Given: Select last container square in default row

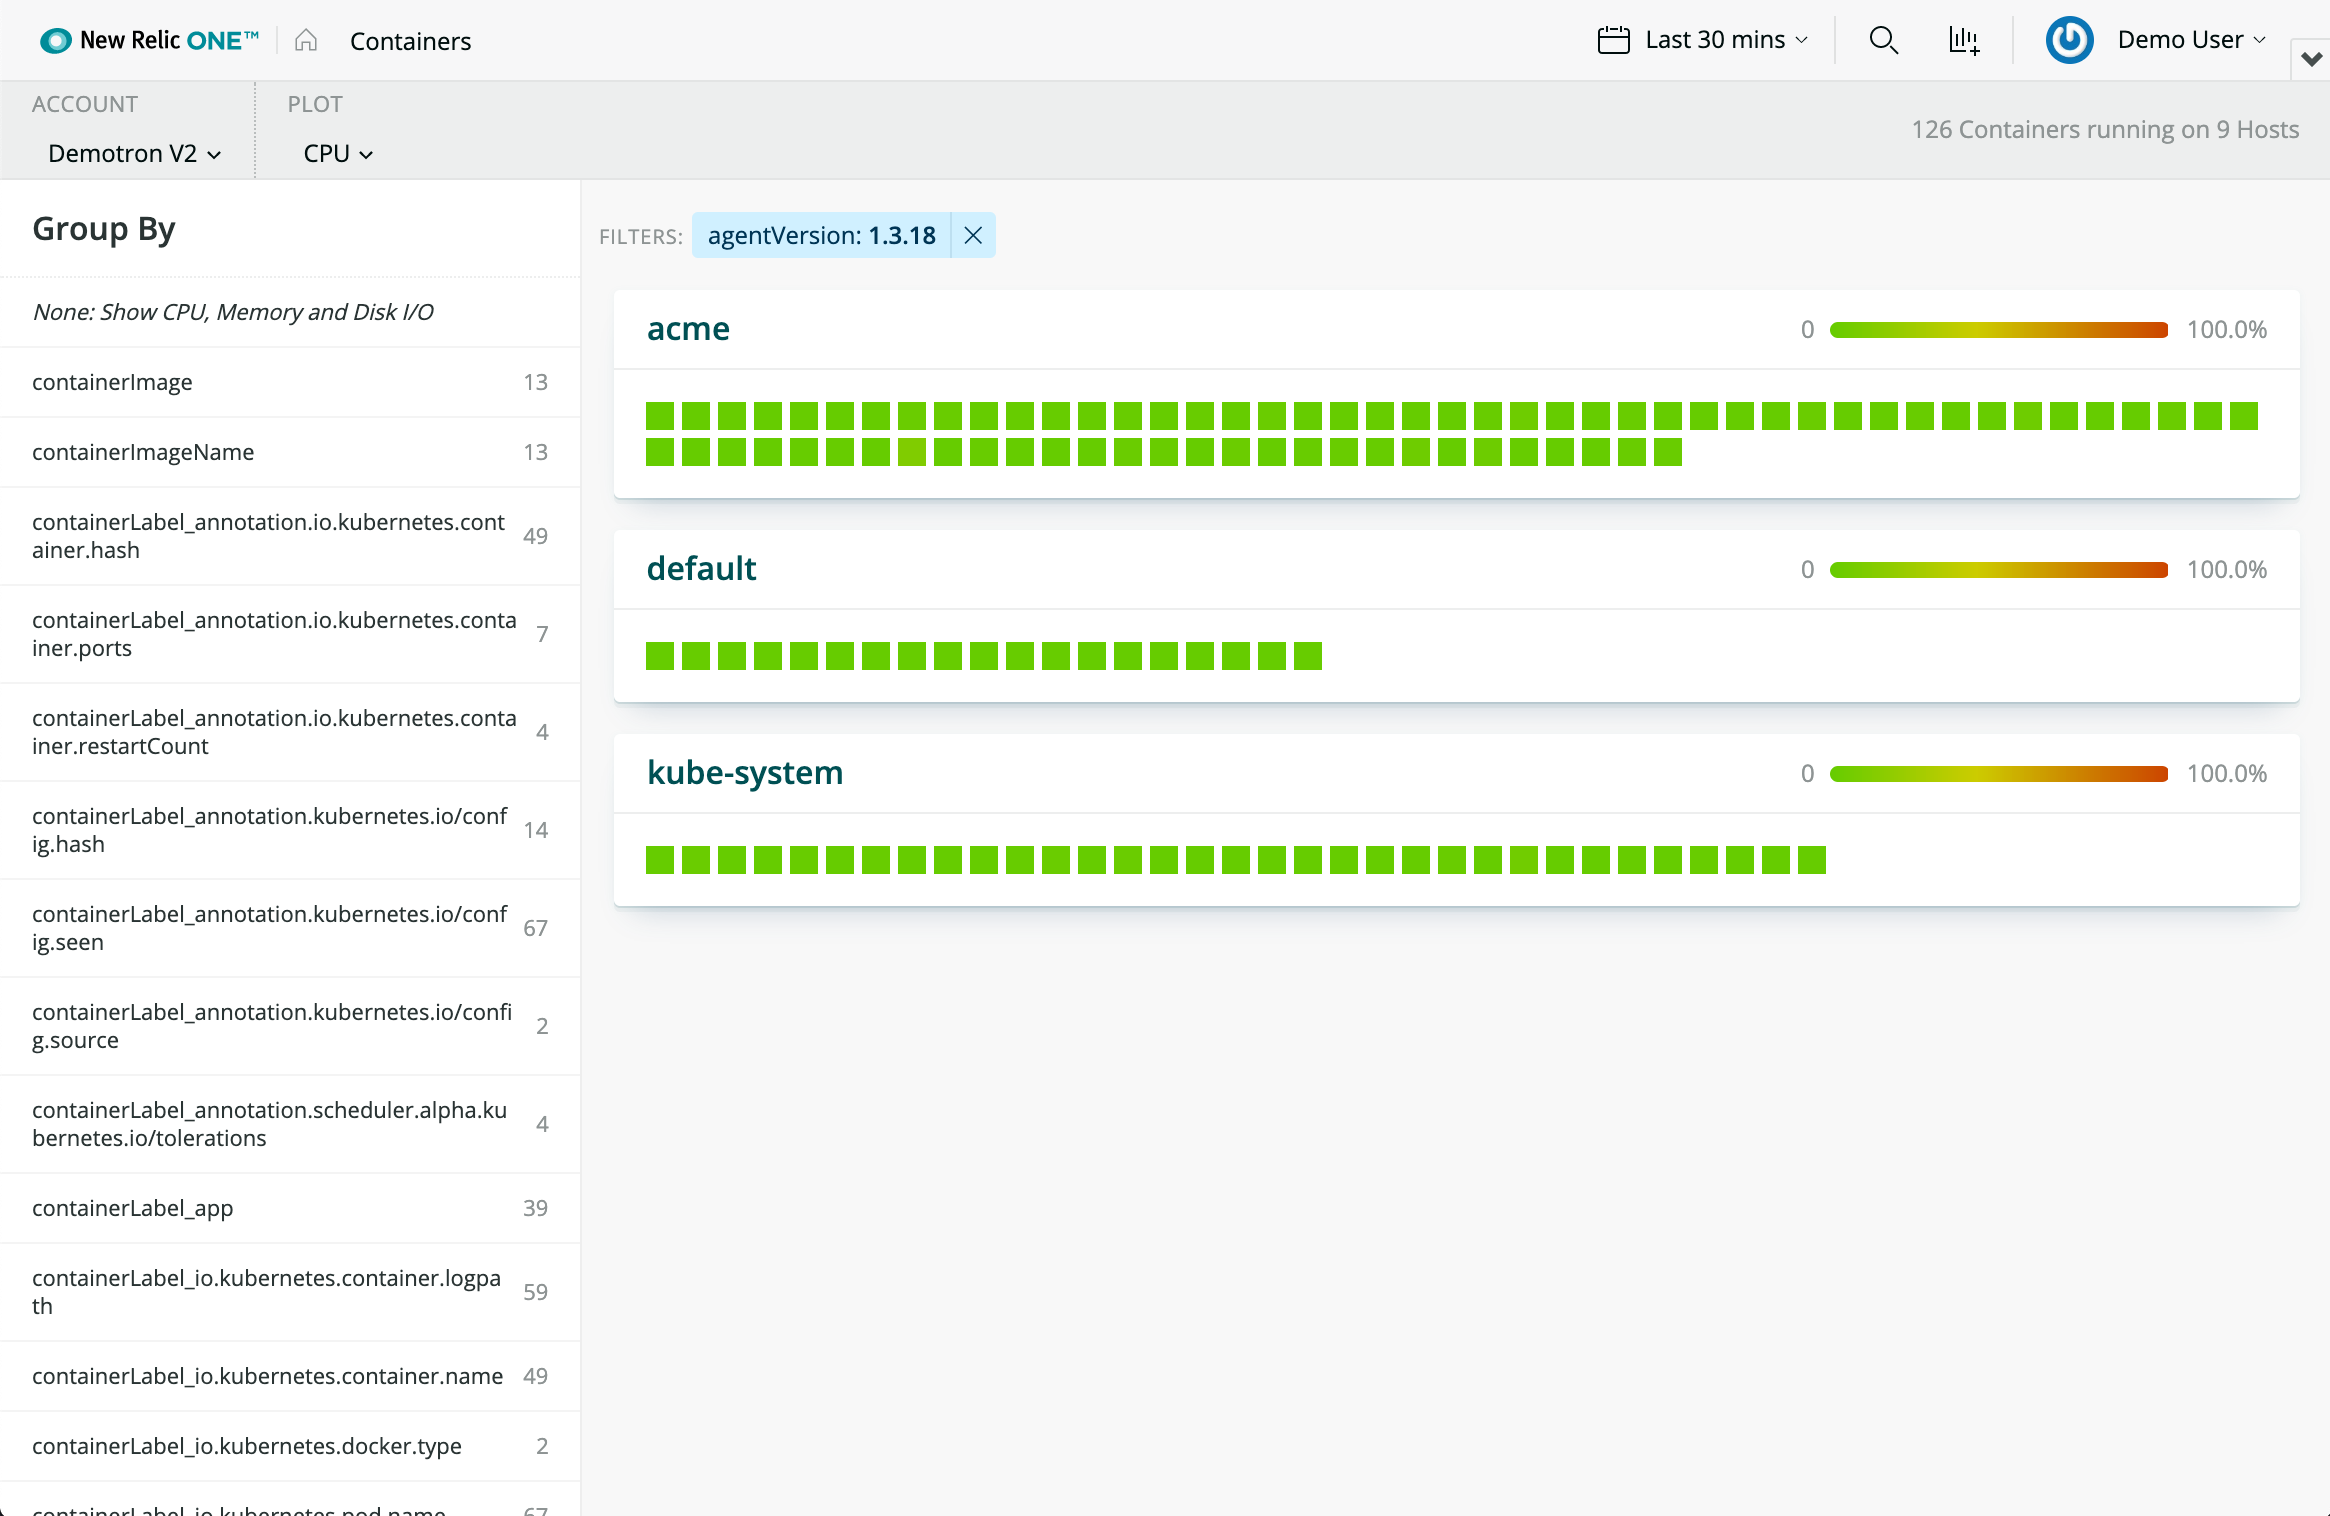Looking at the screenshot, I should click(x=1308, y=656).
